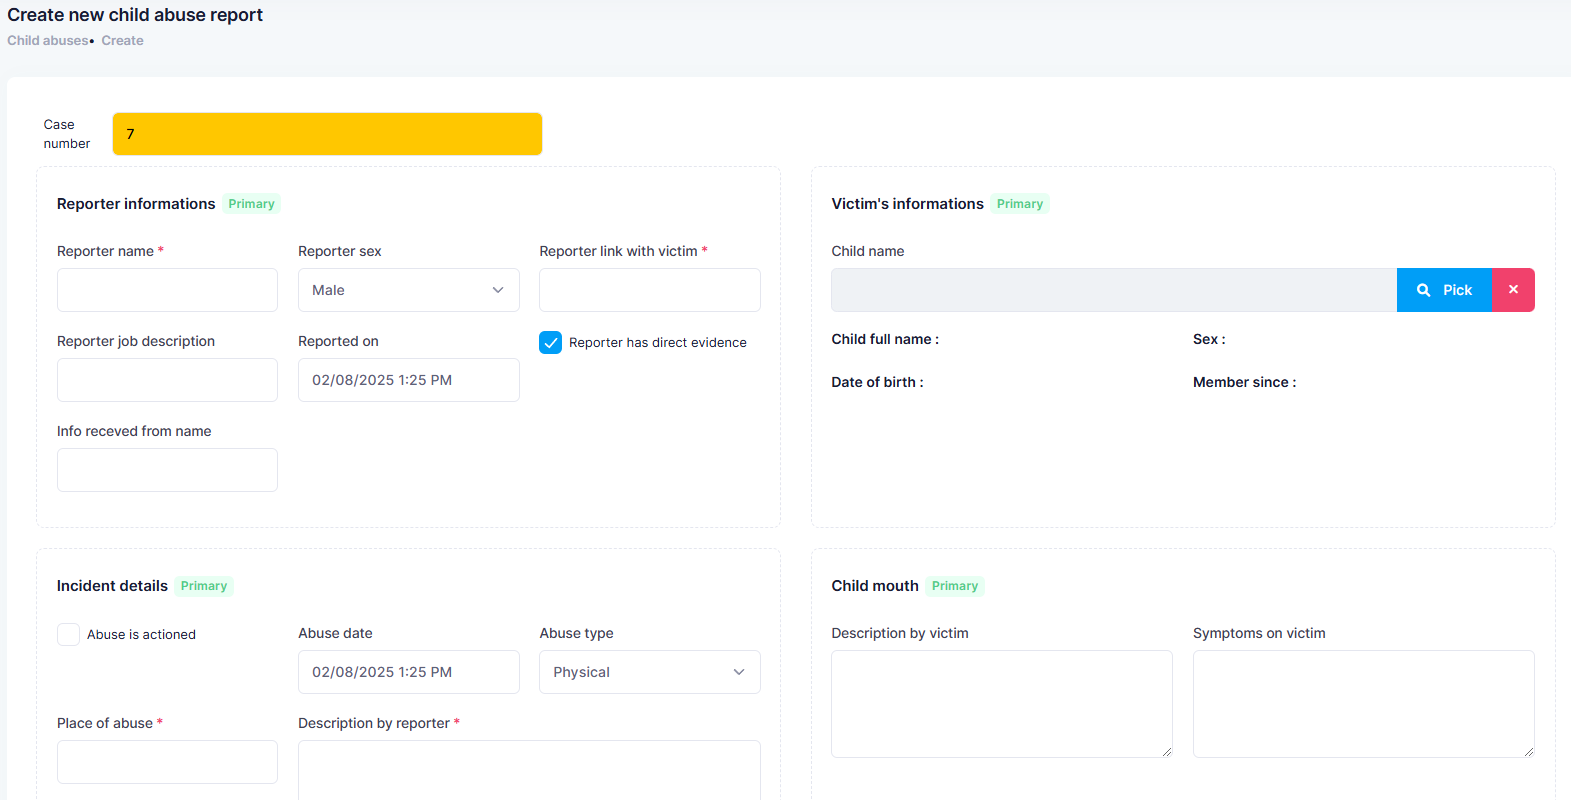Screen dimensions: 1571x800
Task: Expand the Abuse type dropdown
Action: pos(649,672)
